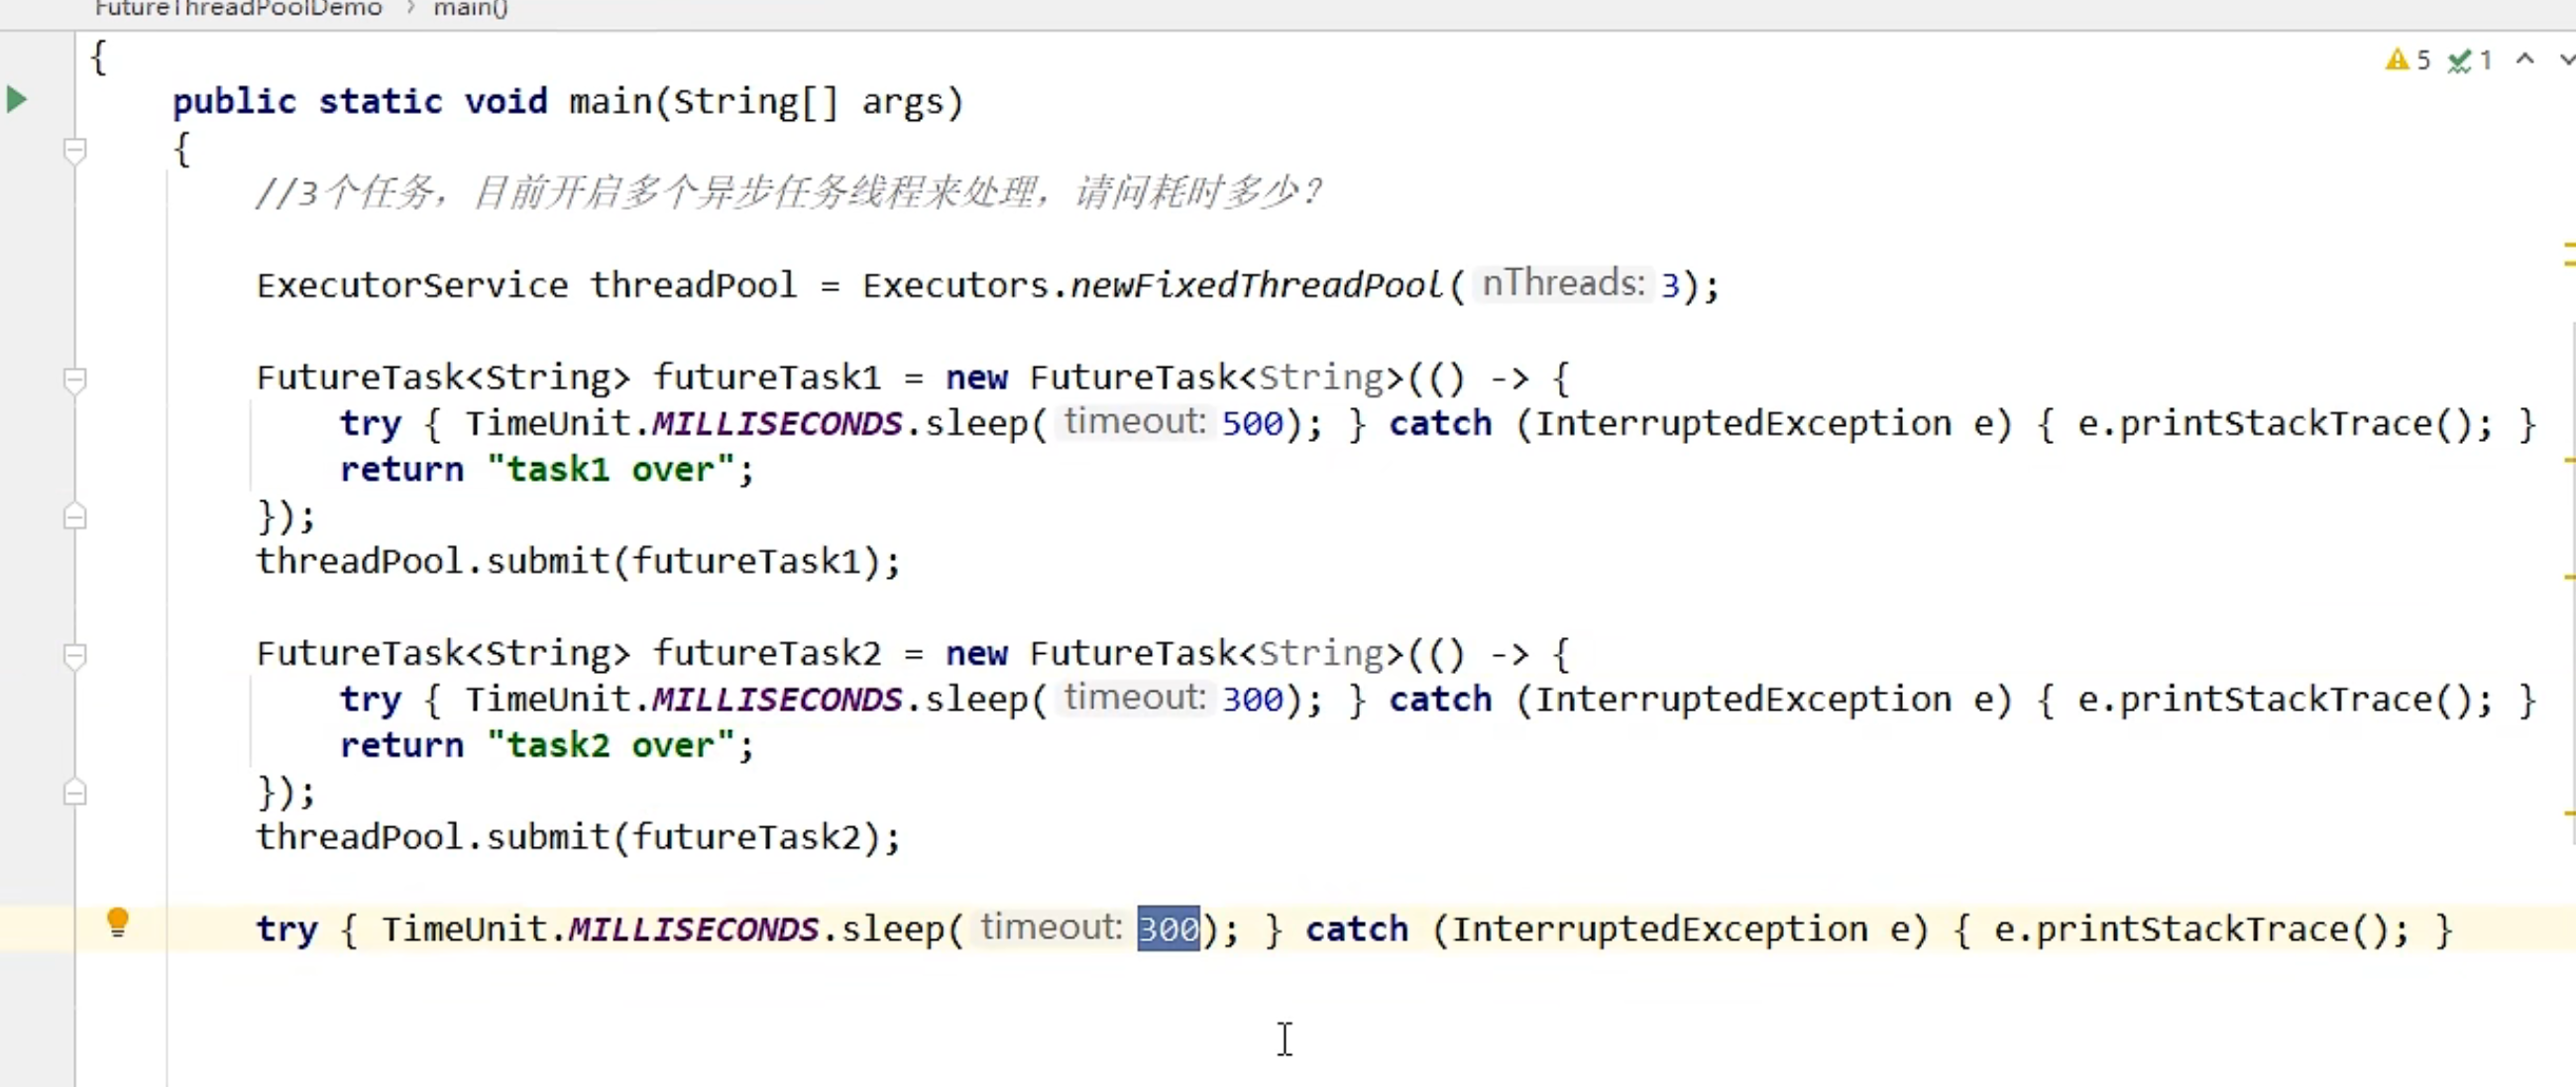Collapse futureTask2 lambda fold marker
Viewport: 2576px width, 1087px height.
tap(75, 655)
